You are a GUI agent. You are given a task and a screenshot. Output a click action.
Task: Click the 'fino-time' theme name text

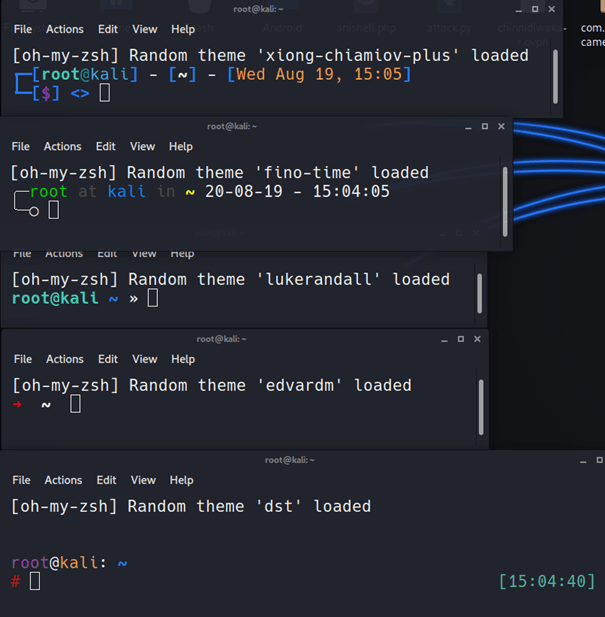point(307,173)
